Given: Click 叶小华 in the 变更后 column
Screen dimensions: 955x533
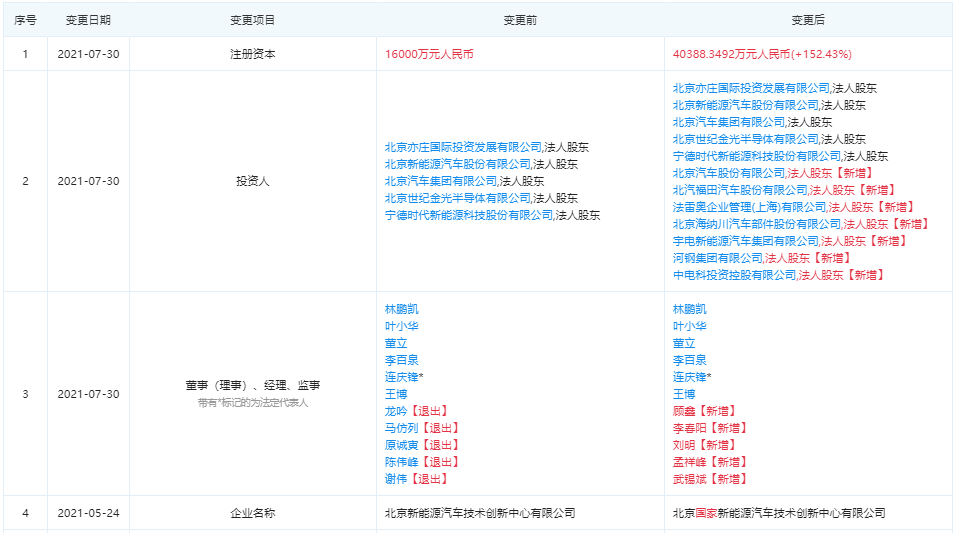Looking at the screenshot, I should coord(689,326).
